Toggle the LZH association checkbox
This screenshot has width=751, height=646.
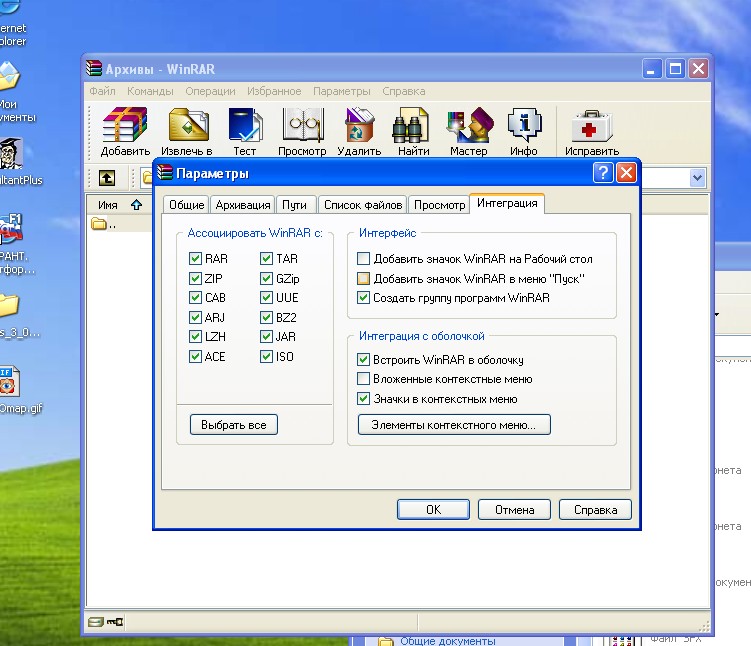pos(195,337)
